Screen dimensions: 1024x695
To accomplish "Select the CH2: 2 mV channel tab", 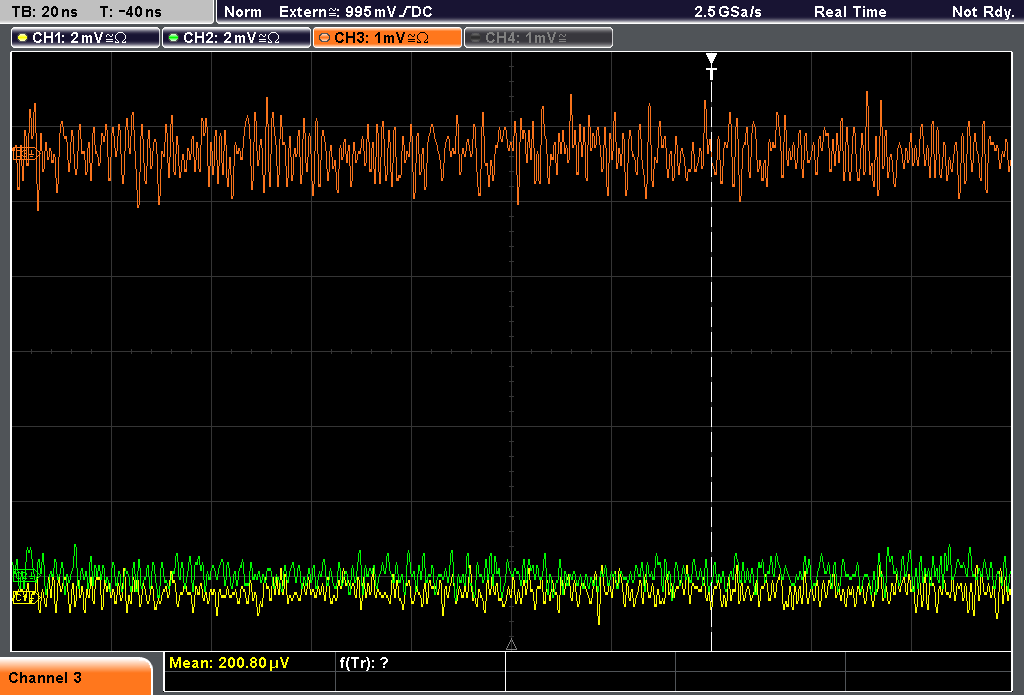I will click(236, 38).
